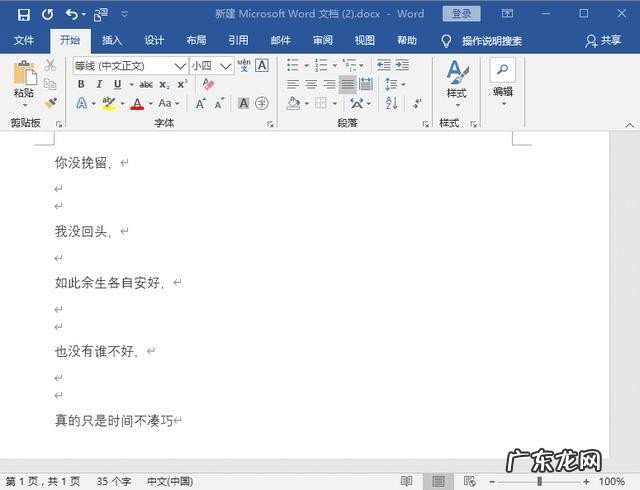
Task: Click the zoom in plus icon
Action: click(587, 482)
